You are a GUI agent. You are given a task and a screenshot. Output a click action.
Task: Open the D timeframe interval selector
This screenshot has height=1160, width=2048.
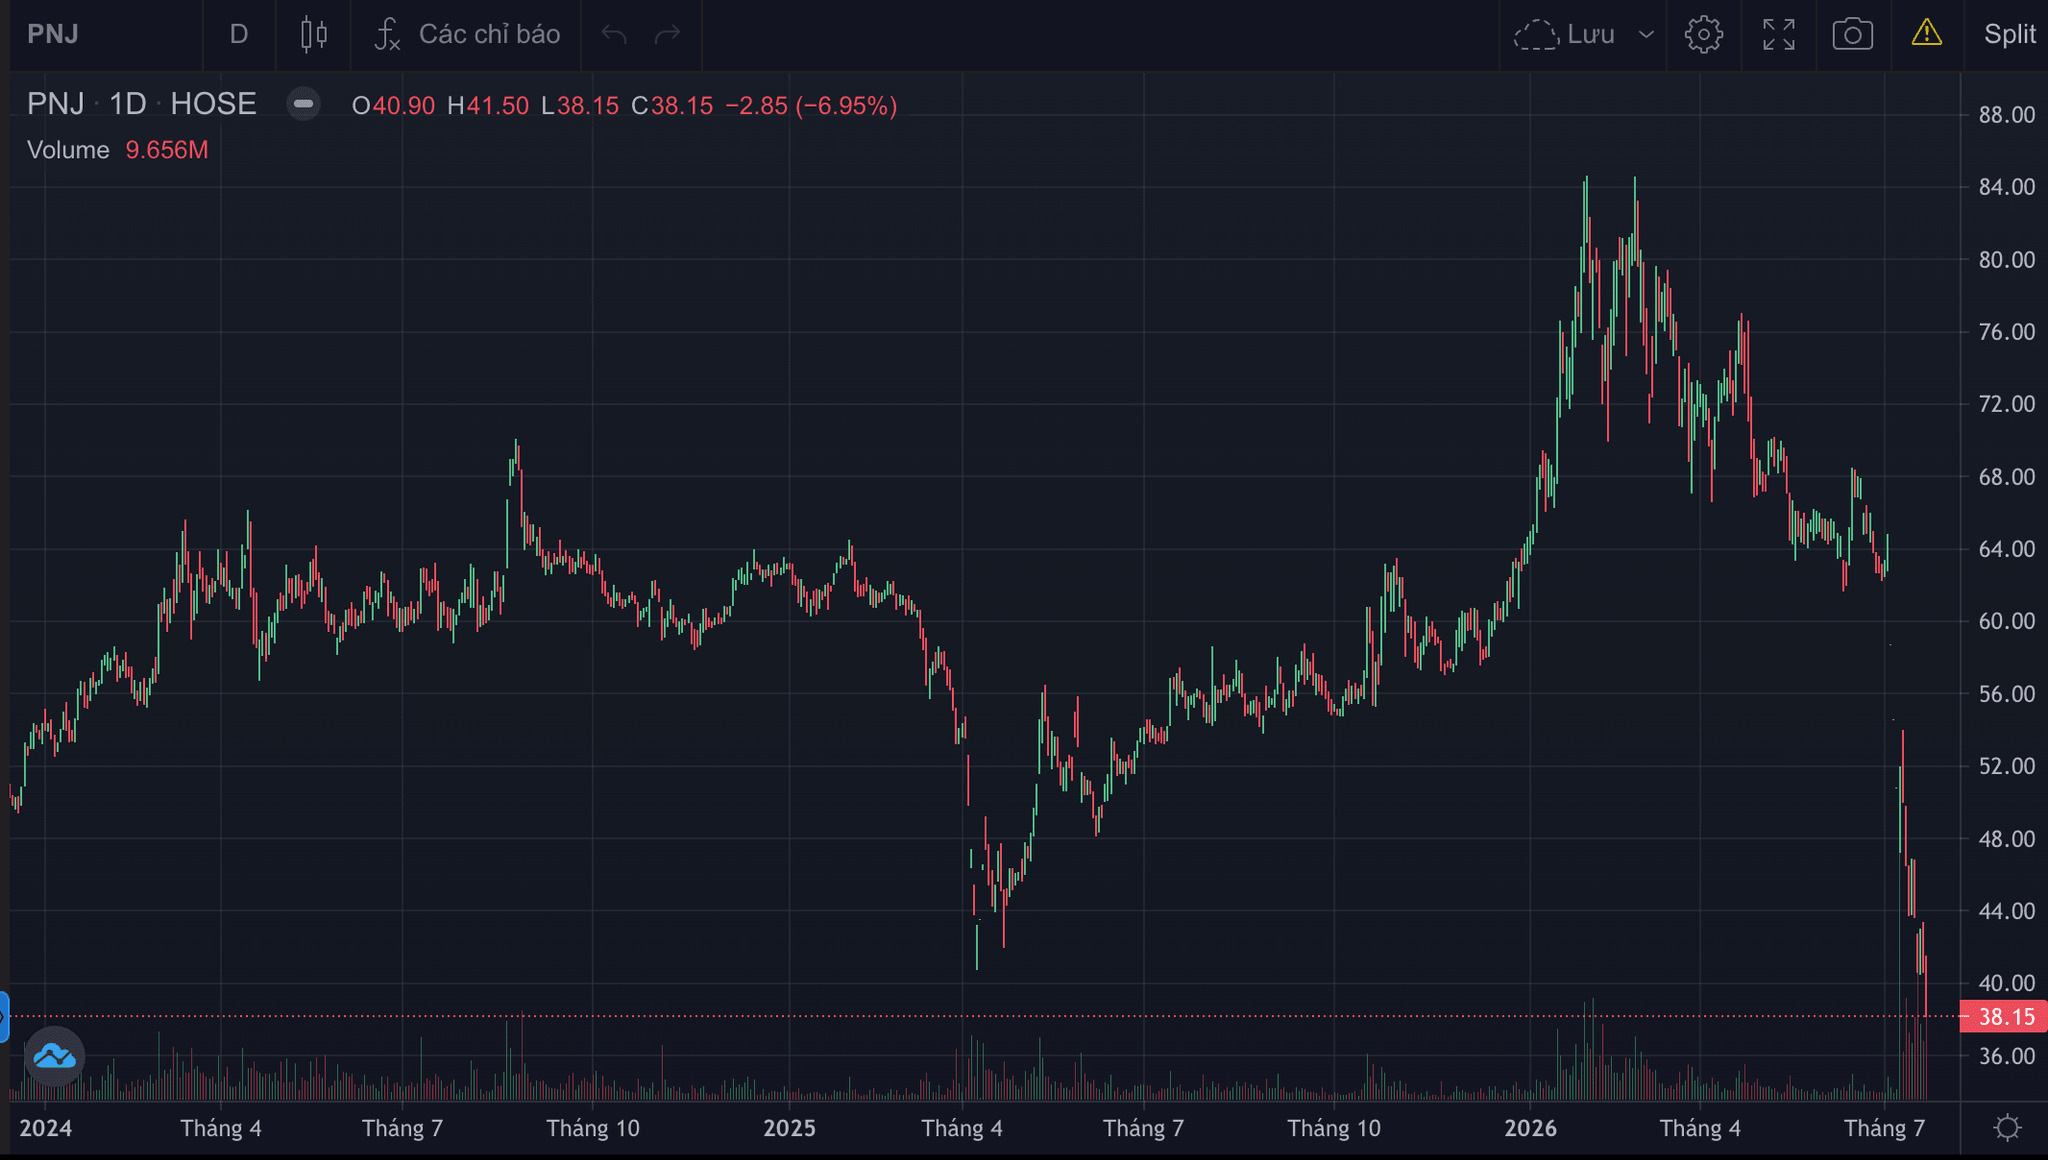(239, 34)
